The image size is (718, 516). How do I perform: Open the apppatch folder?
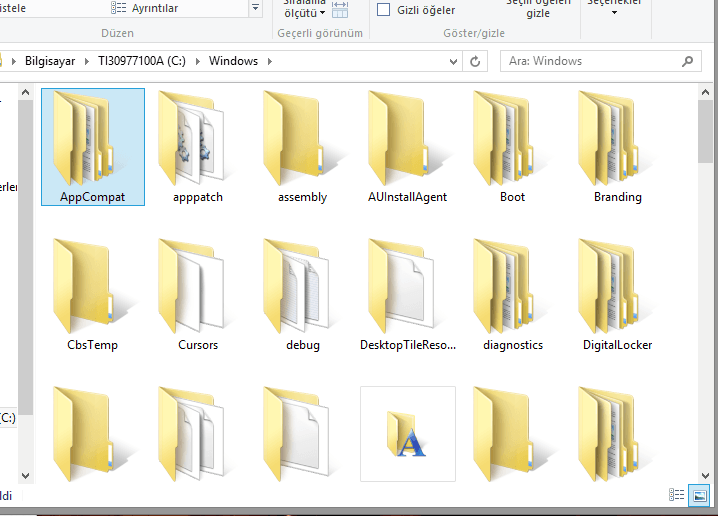point(197,145)
